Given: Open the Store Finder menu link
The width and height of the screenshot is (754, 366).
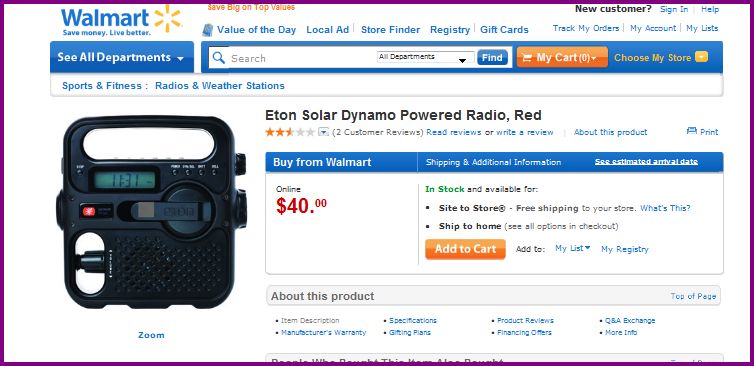Looking at the screenshot, I should pyautogui.click(x=390, y=30).
